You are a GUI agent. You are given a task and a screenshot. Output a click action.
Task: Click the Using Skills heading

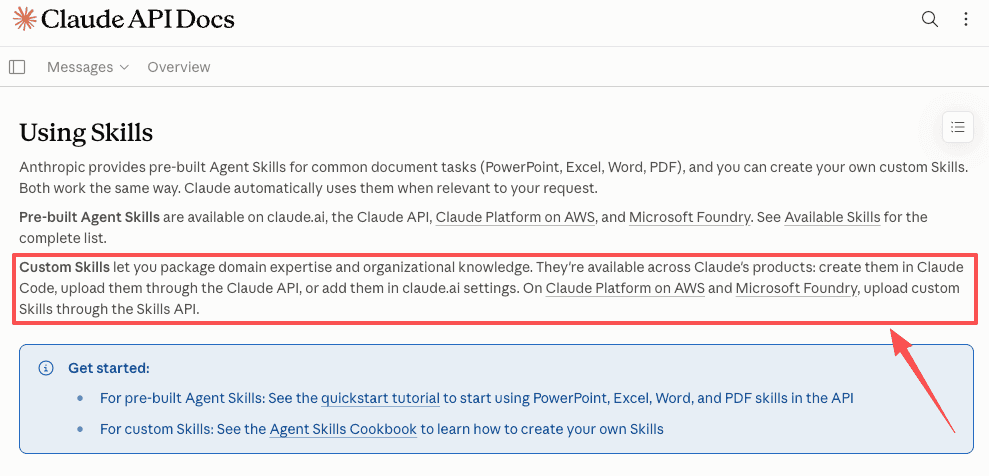86,133
